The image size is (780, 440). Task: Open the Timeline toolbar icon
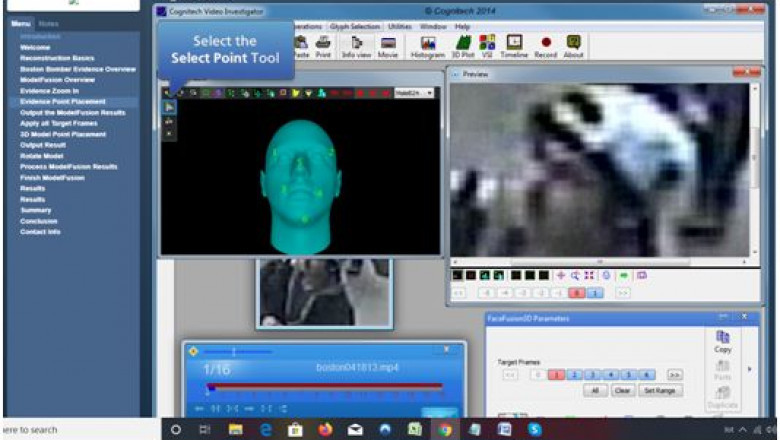pos(514,47)
